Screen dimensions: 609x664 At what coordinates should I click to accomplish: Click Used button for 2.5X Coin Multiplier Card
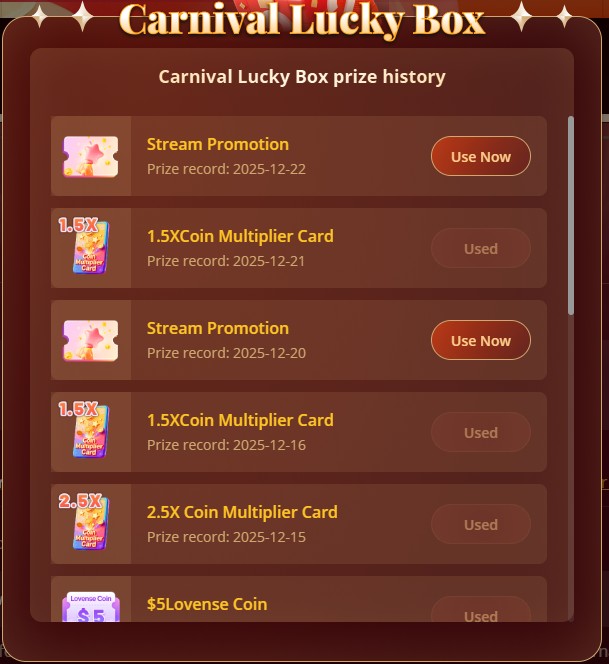coord(481,524)
